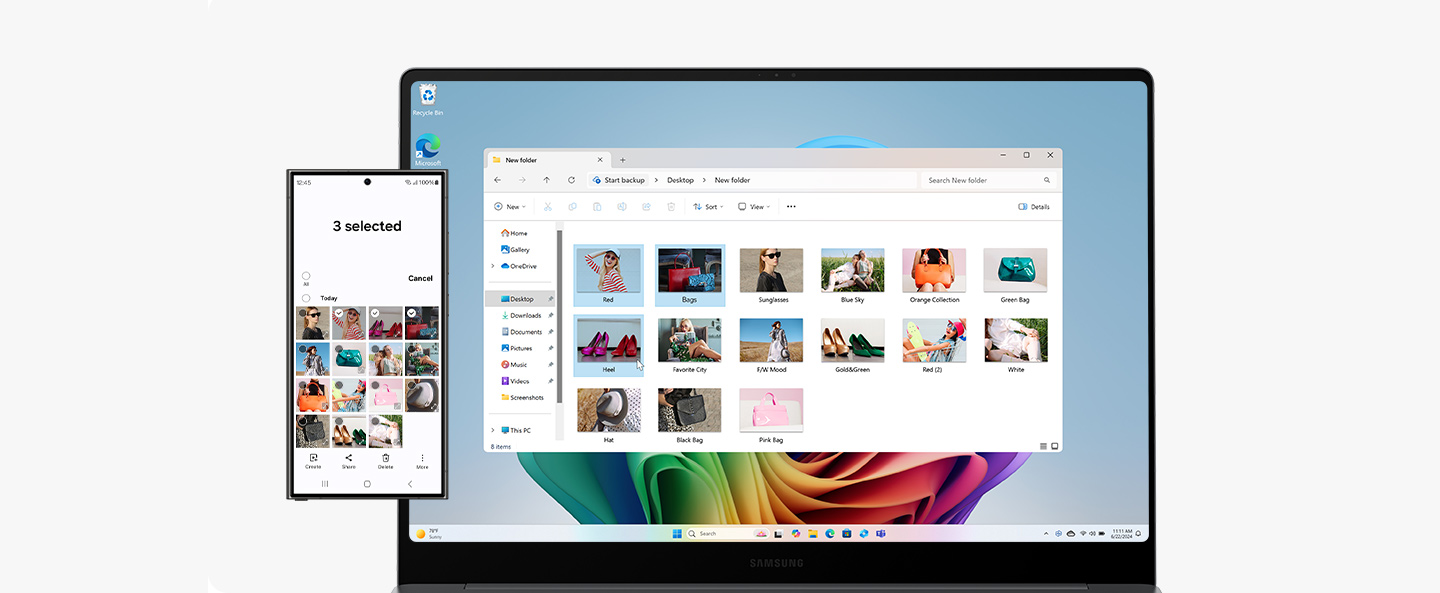The height and width of the screenshot is (593, 1440).
Task: Open Downloads in the navigation pane
Action: [x=520, y=315]
